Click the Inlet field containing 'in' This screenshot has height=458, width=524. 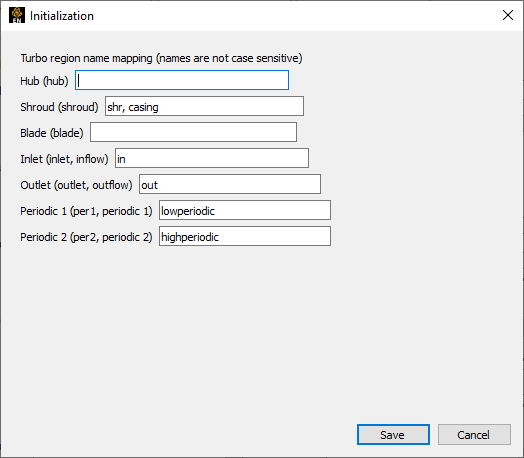click(212, 158)
